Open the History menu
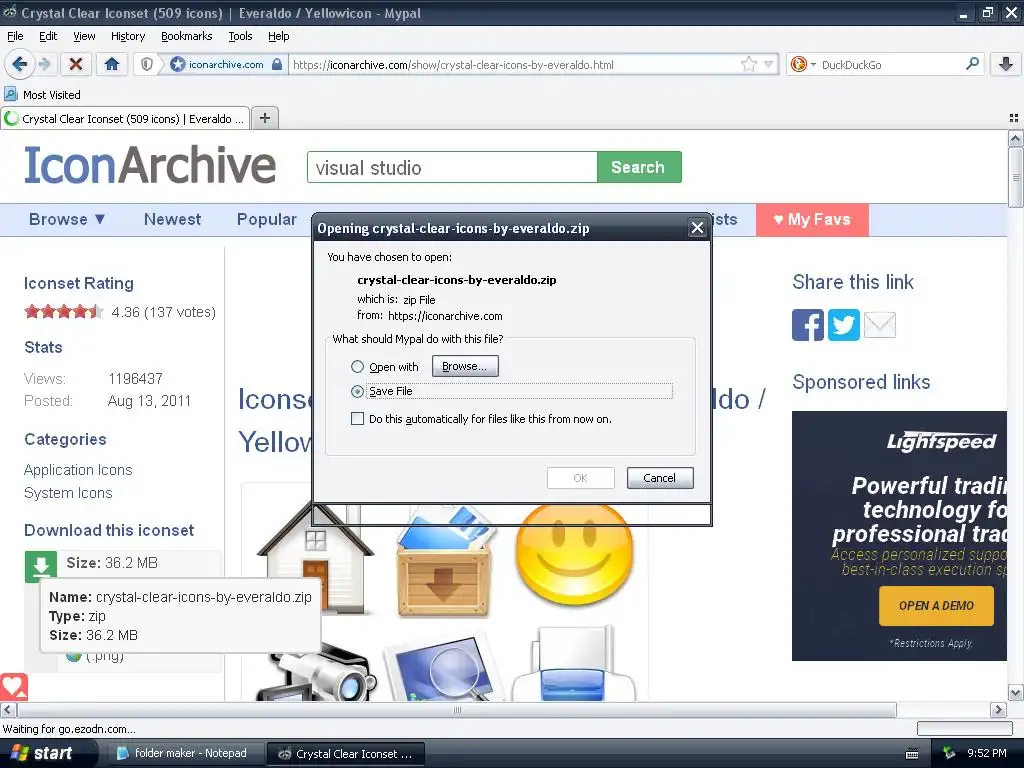The image size is (1024, 768). point(128,36)
